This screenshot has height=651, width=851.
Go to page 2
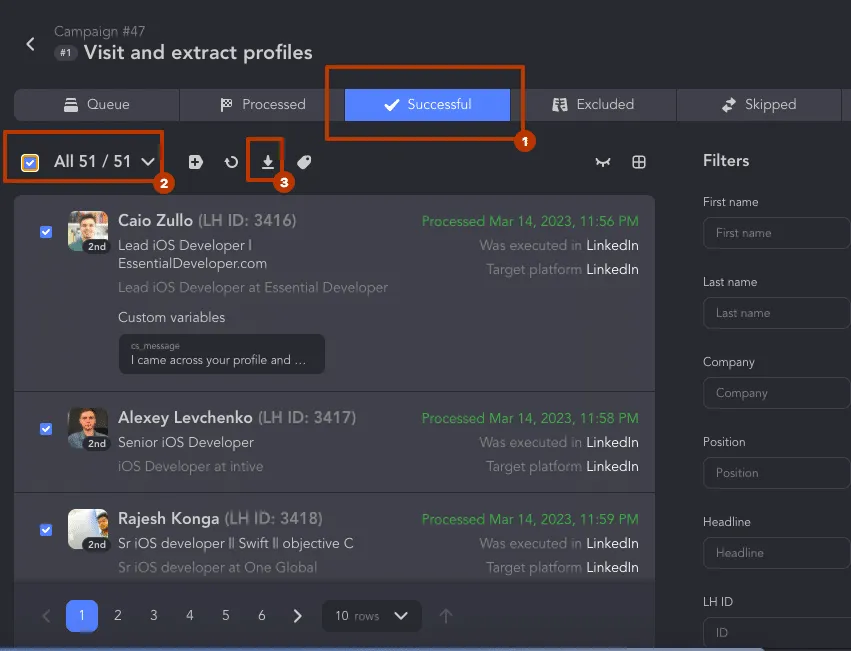pyautogui.click(x=118, y=615)
